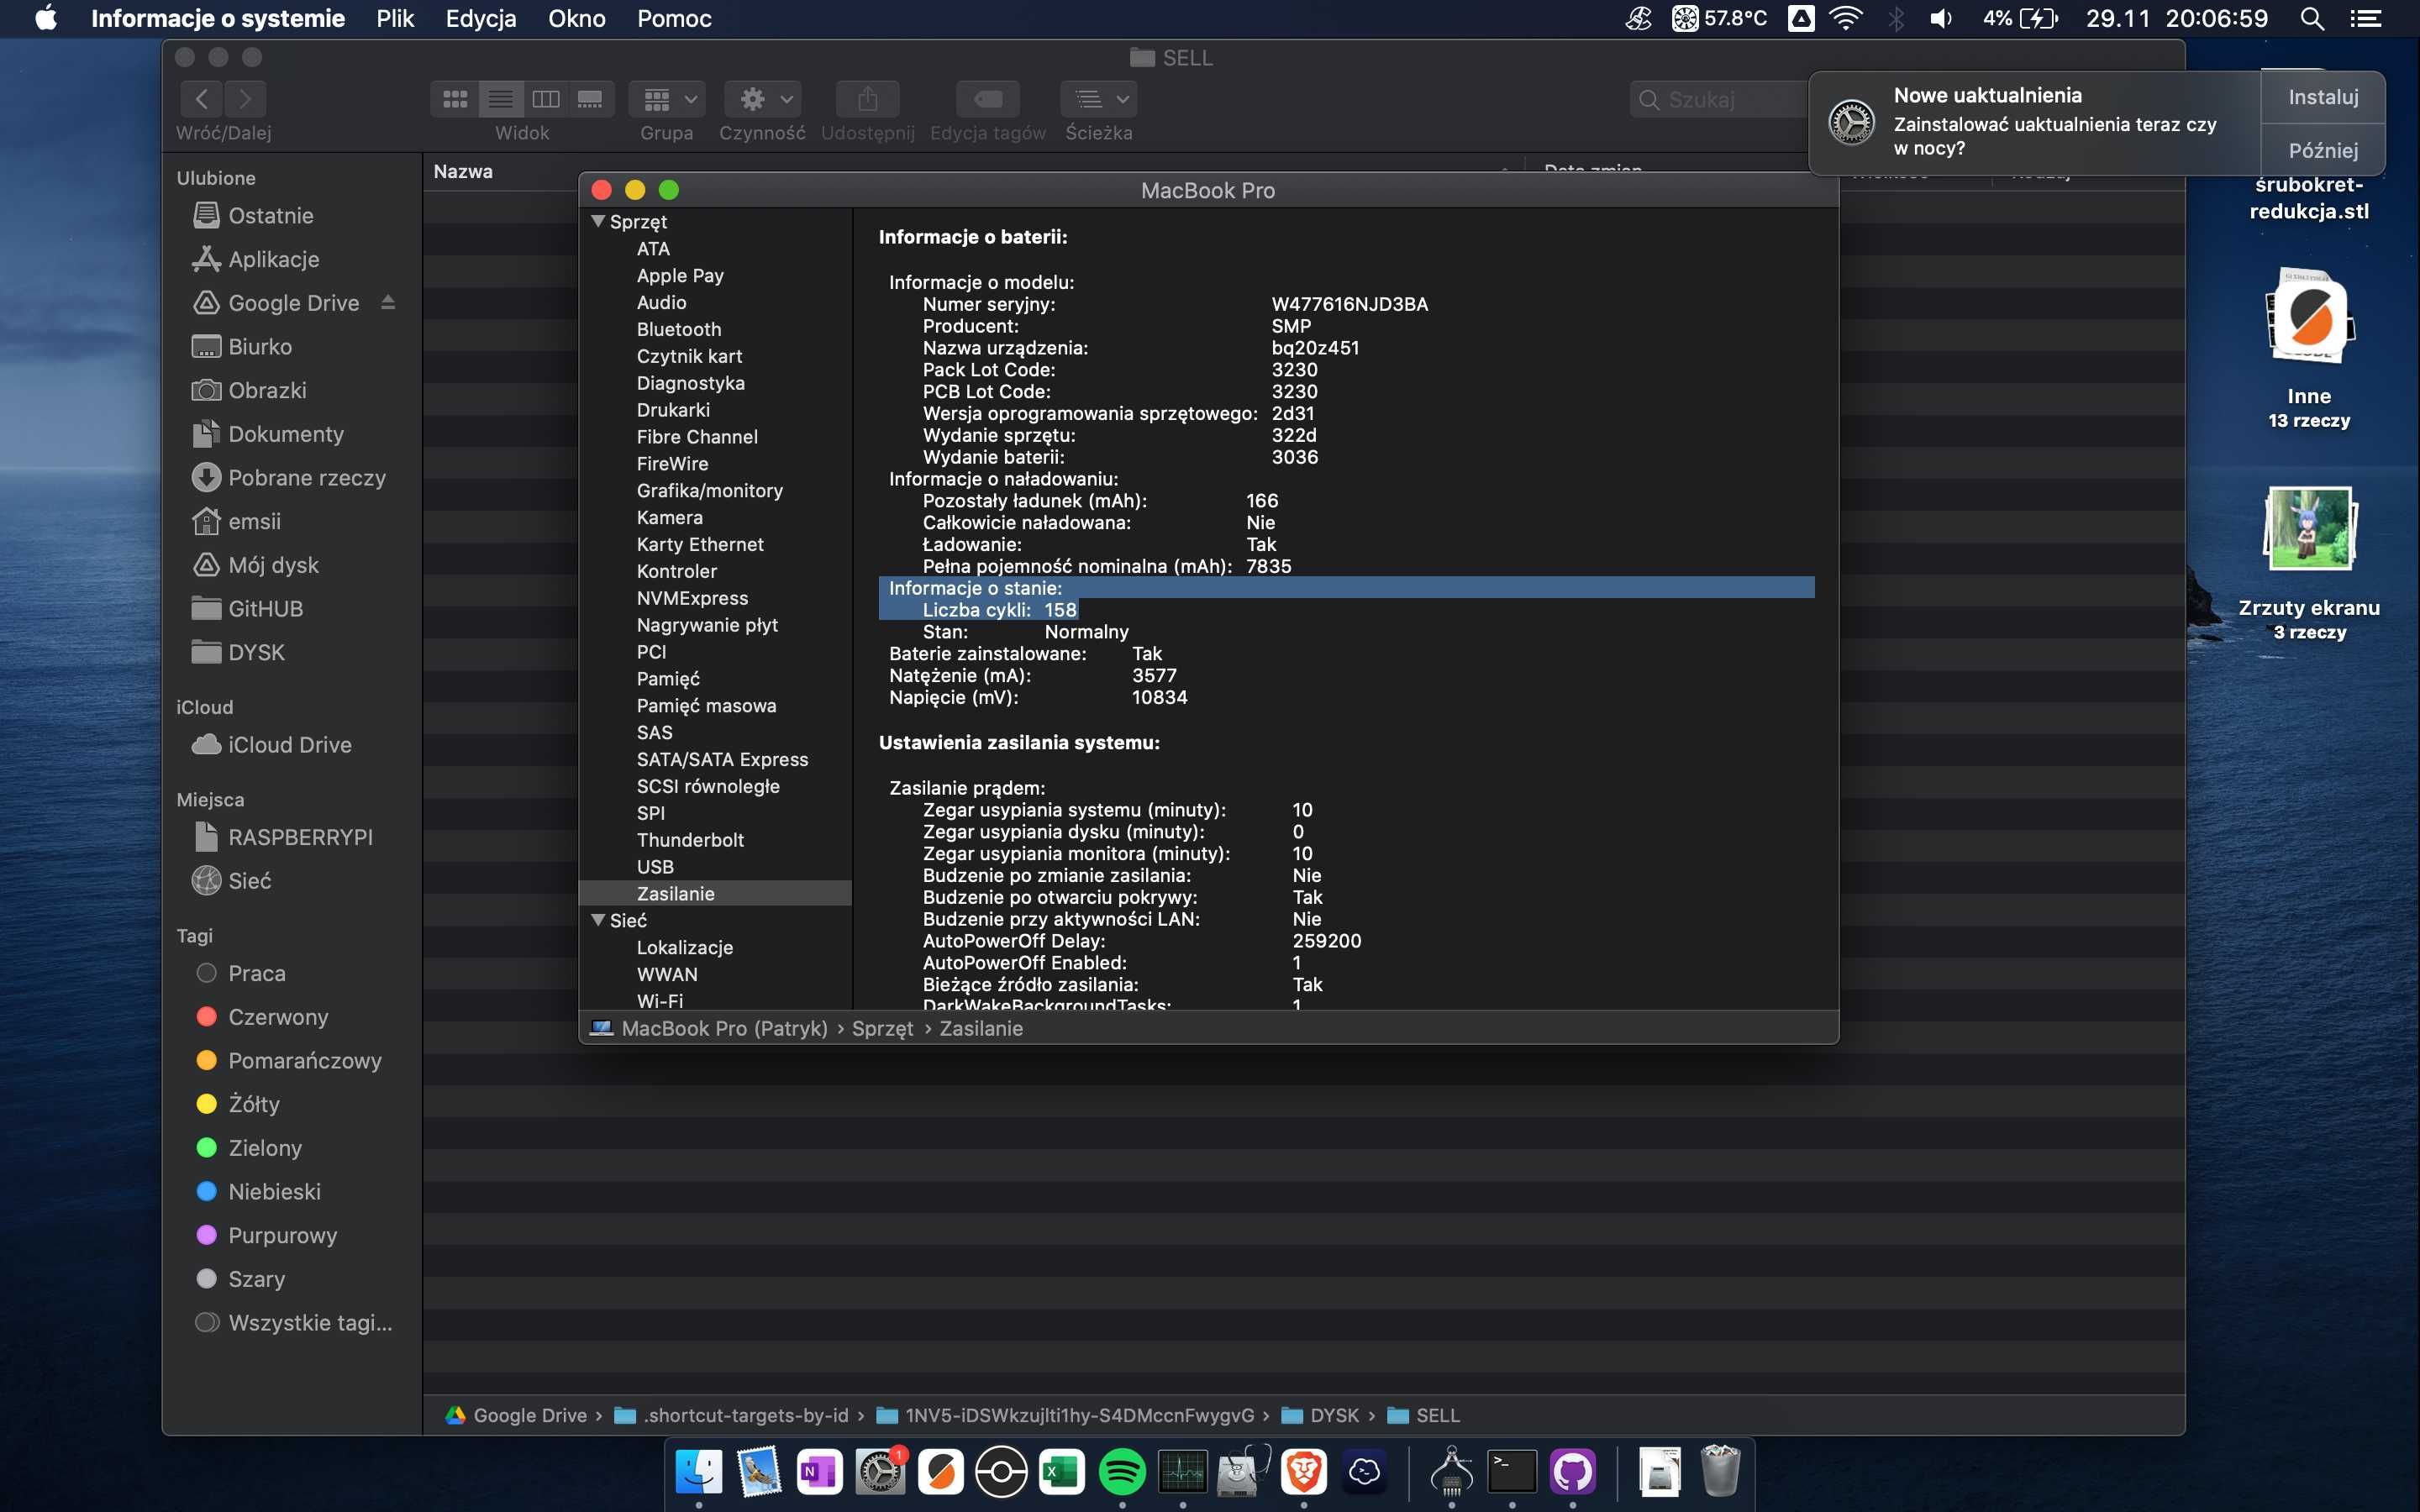Viewport: 2420px width, 1512px height.
Task: Open the Informacje o systemie app menu
Action: point(218,18)
